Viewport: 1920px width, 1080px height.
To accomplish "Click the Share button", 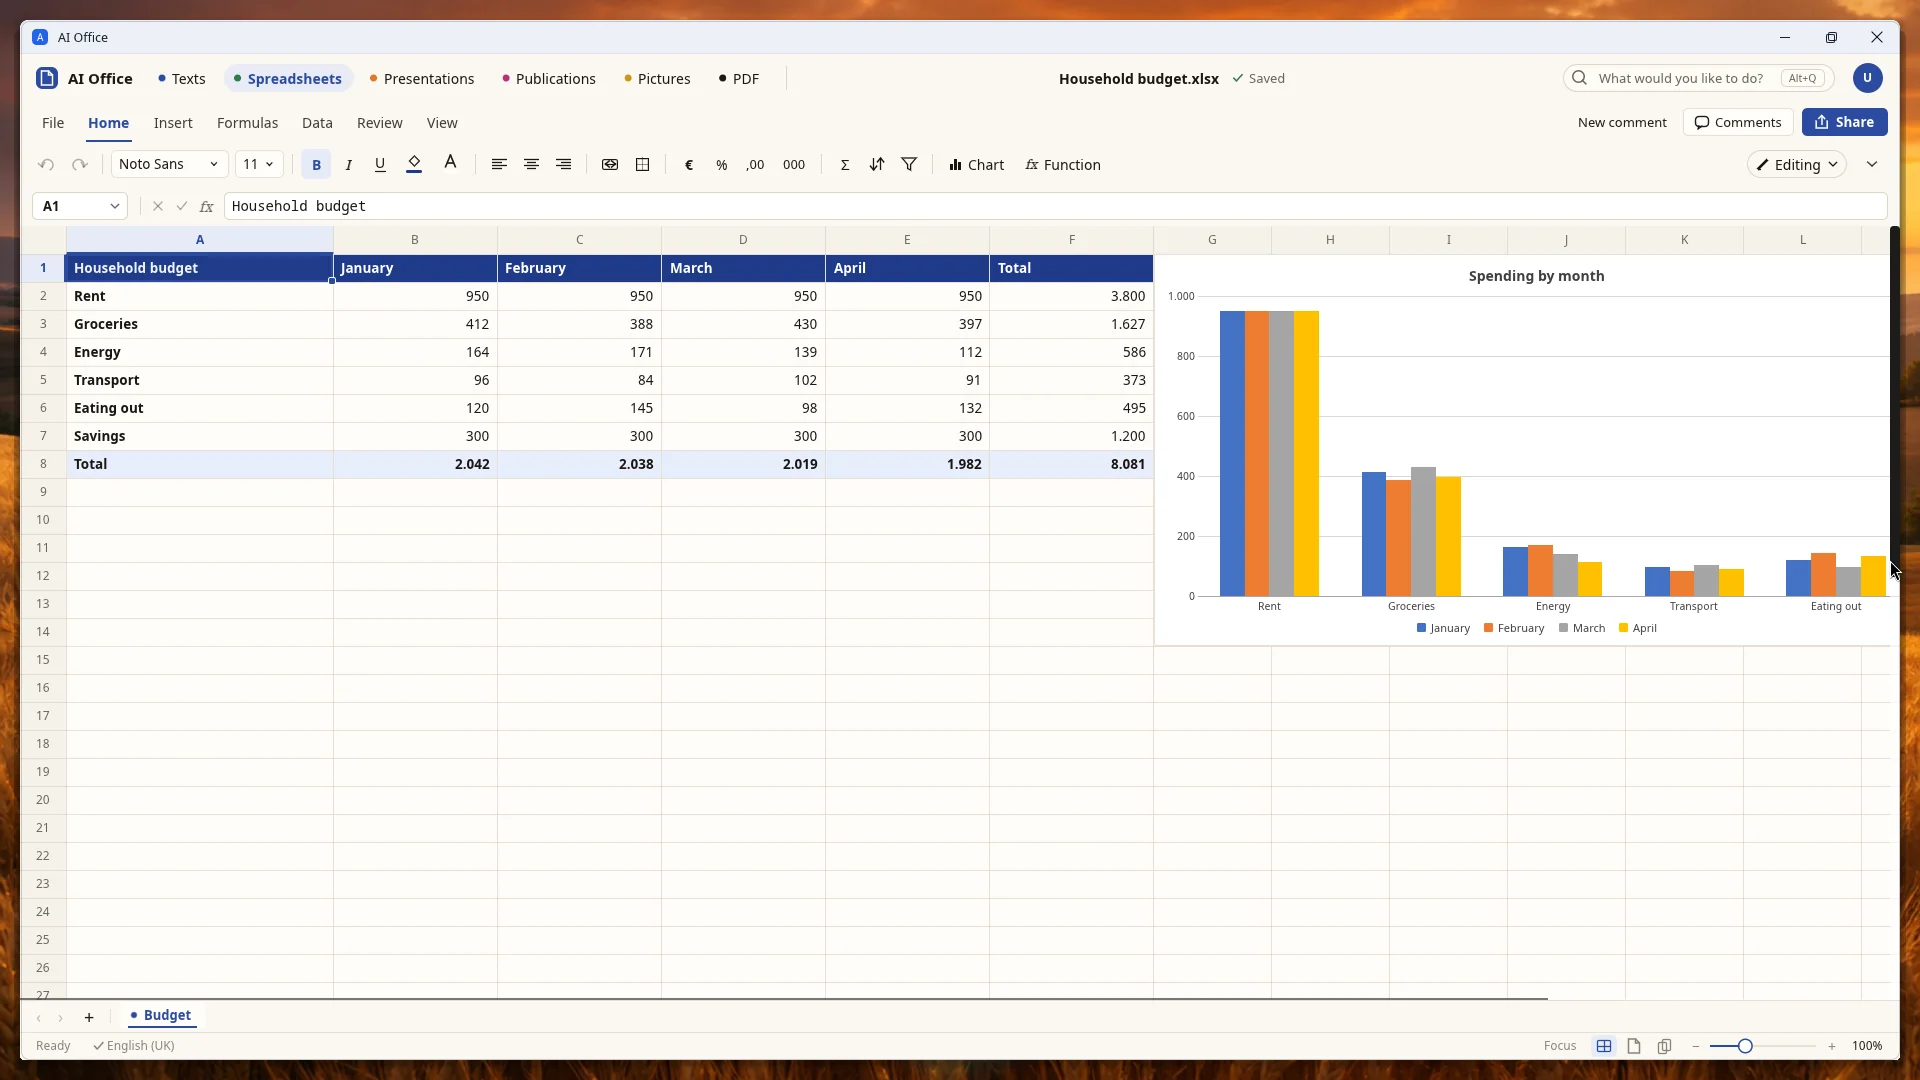I will pos(1844,122).
